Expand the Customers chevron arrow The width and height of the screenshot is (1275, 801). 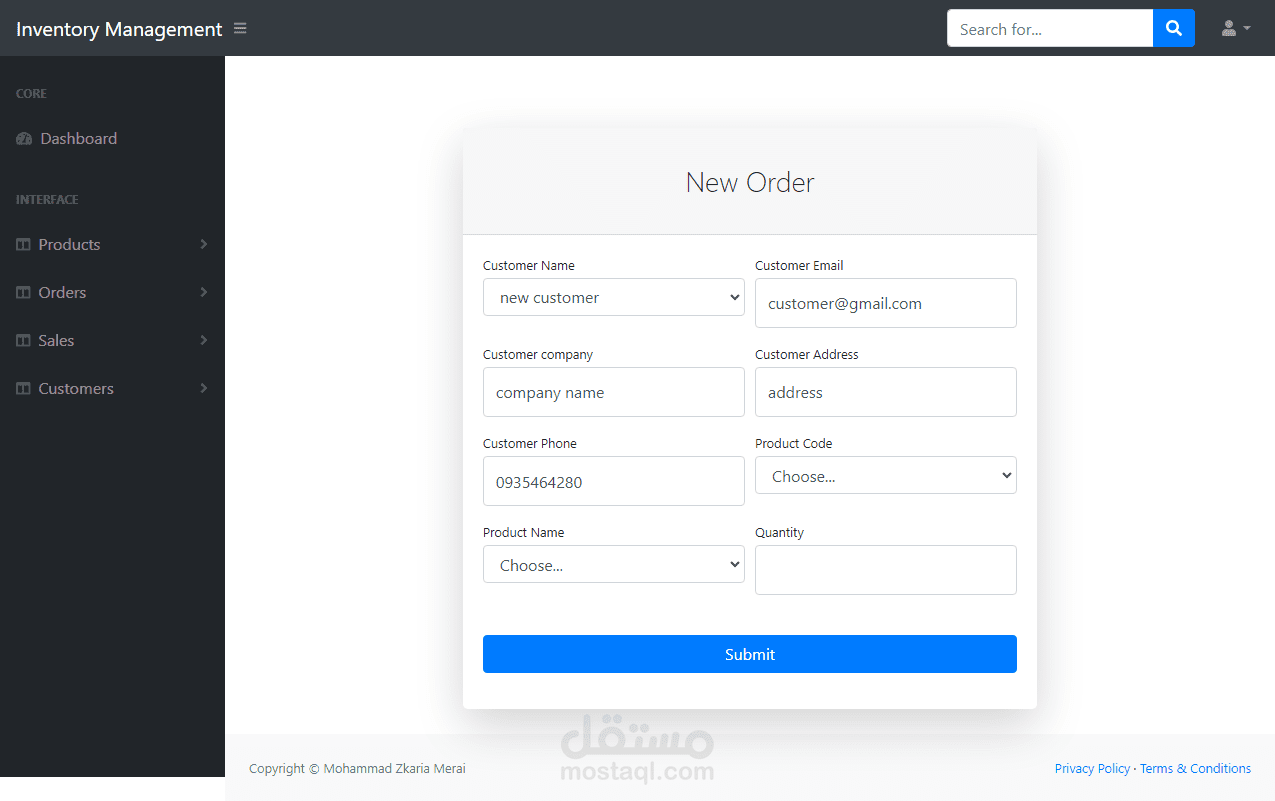point(204,389)
